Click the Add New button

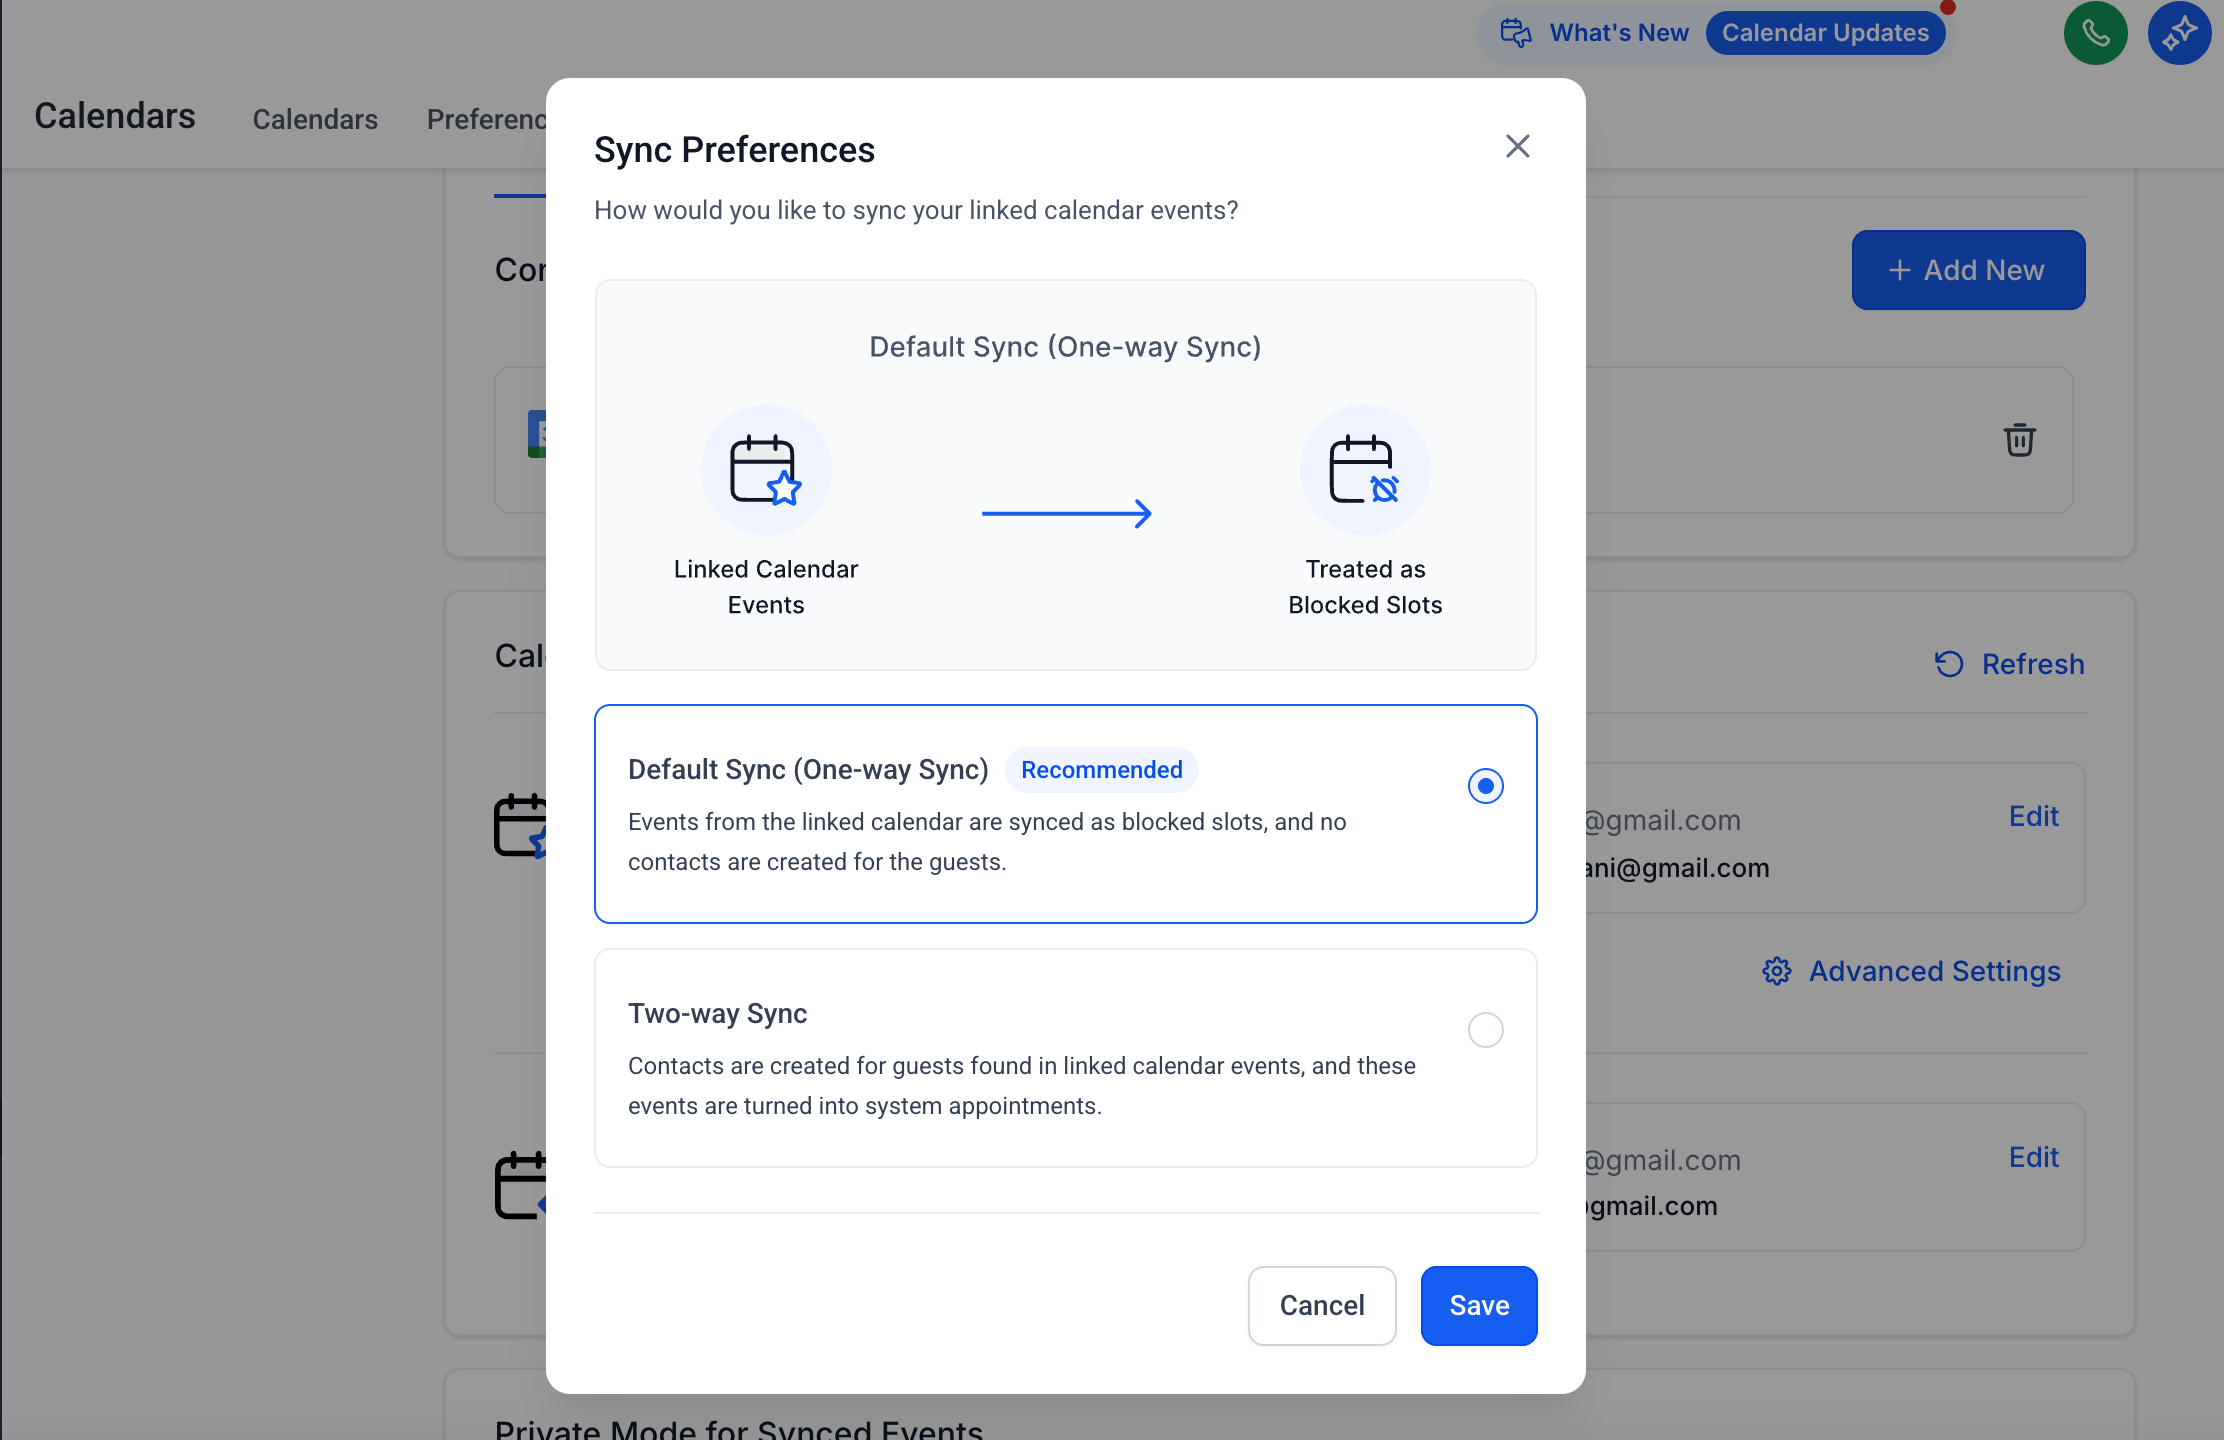point(1967,270)
